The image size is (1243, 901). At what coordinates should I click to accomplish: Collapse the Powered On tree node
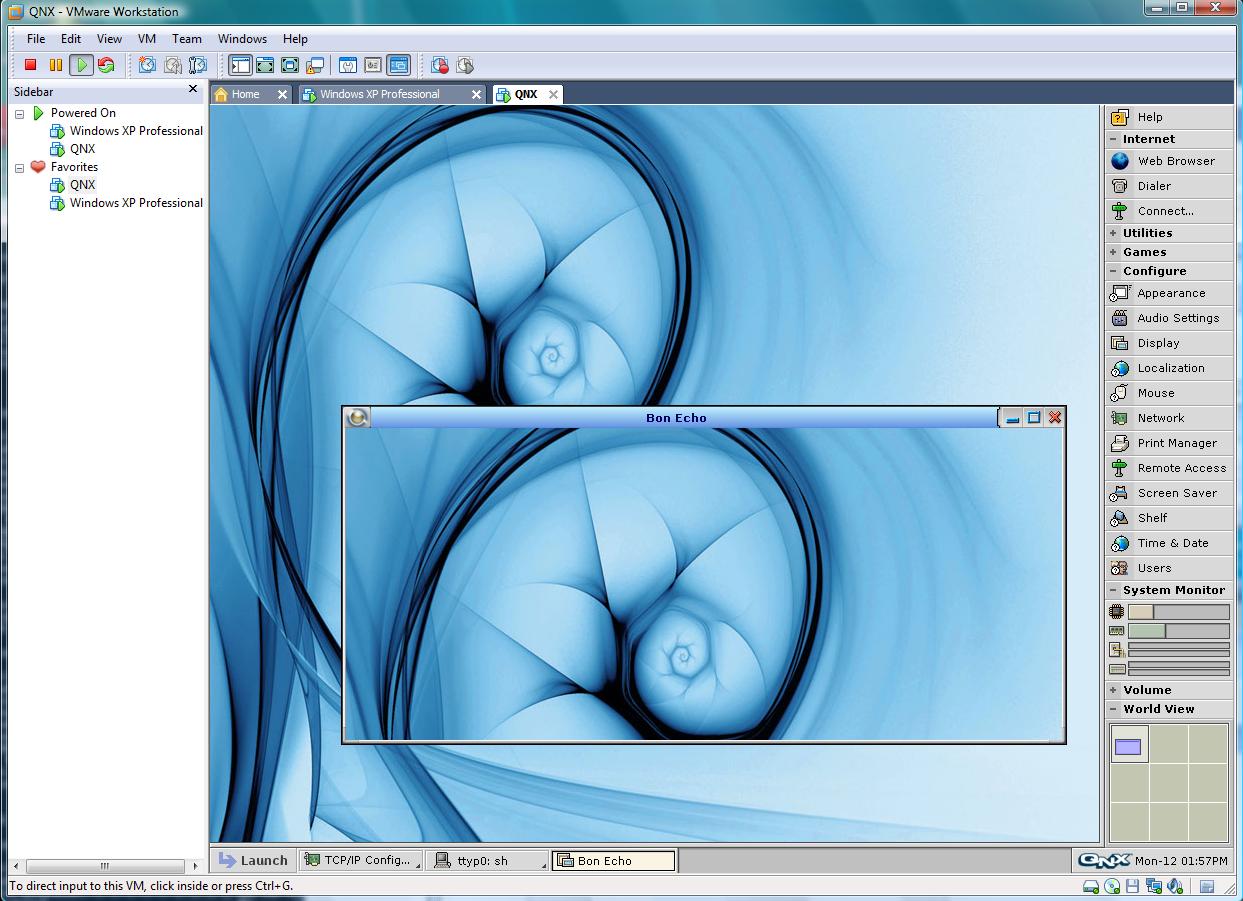[19, 114]
